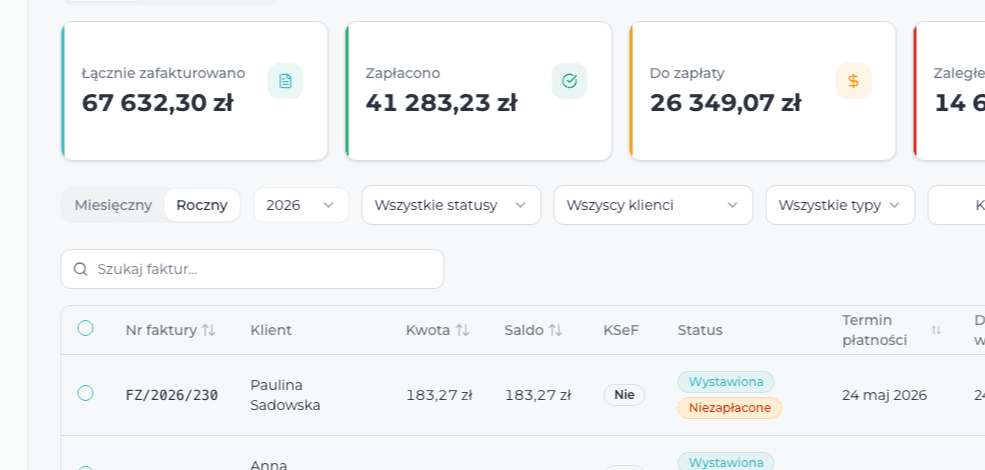985x470 pixels.
Task: Click payment date 24 maj 2026
Action: (884, 395)
